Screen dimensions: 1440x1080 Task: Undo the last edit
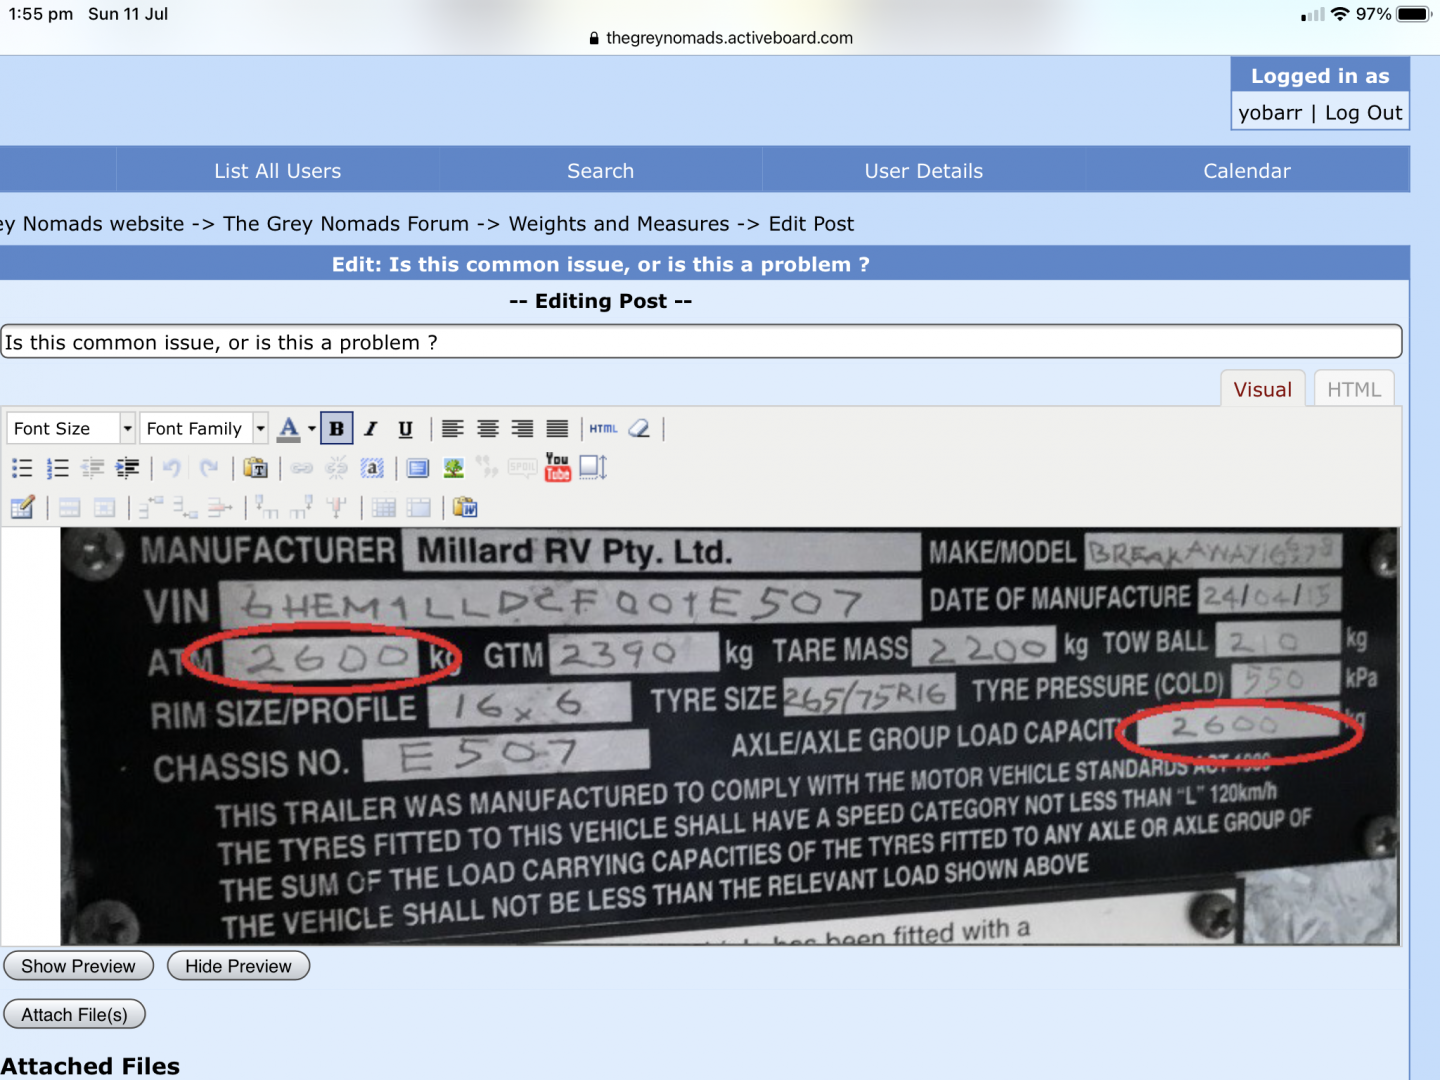pos(172,468)
